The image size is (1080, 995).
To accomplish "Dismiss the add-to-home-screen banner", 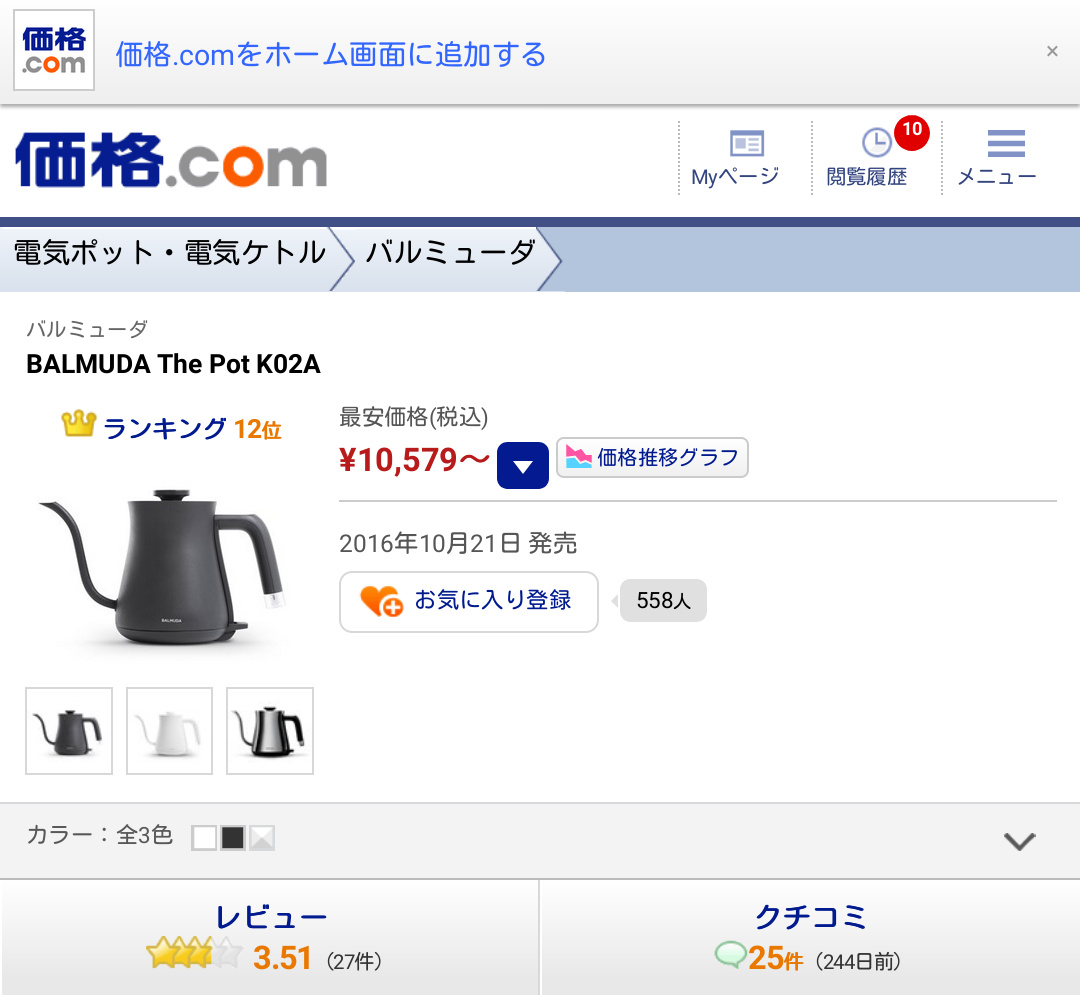I will pyautogui.click(x=1052, y=51).
